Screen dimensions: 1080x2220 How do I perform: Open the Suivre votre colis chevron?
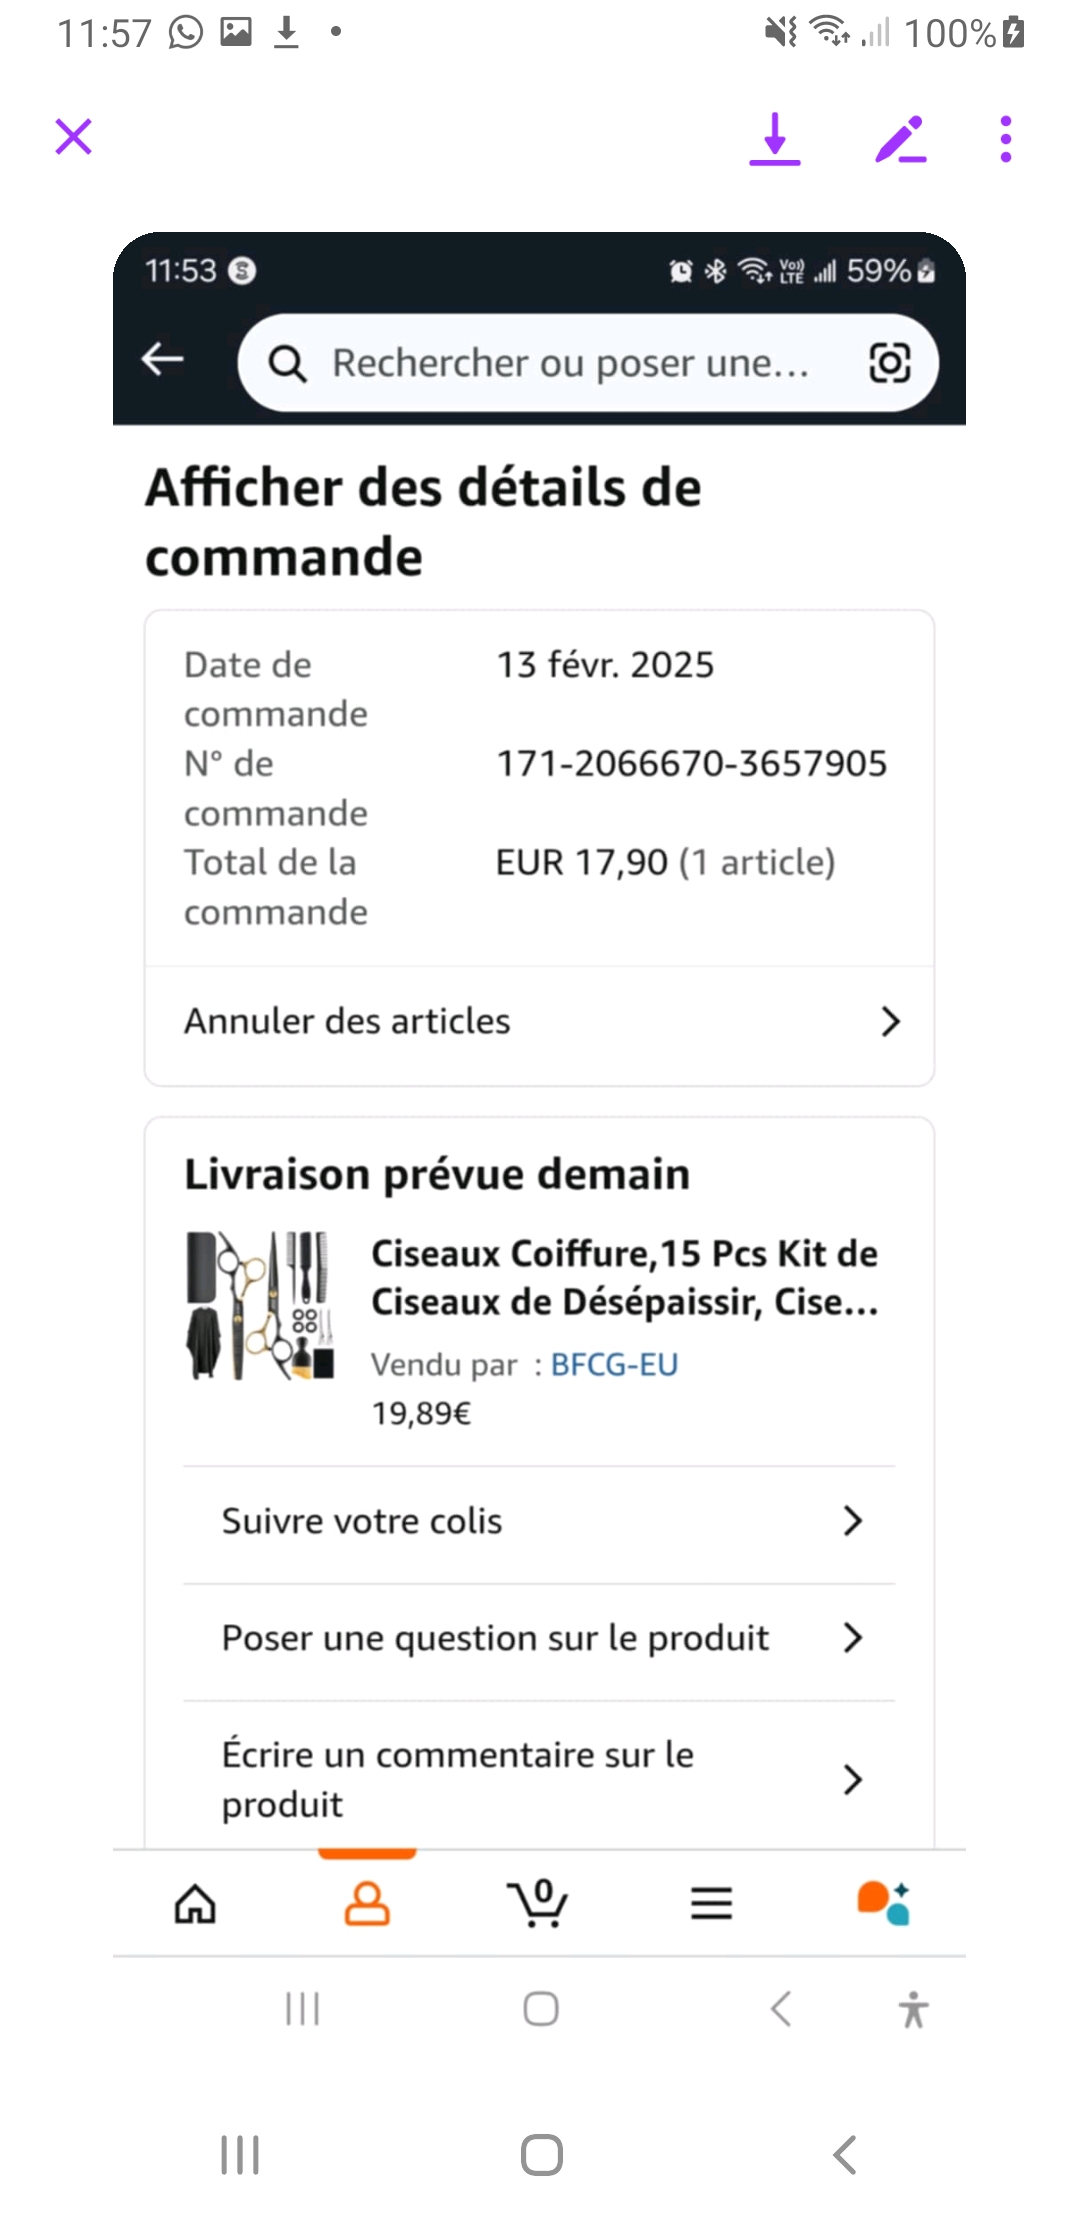click(852, 1521)
